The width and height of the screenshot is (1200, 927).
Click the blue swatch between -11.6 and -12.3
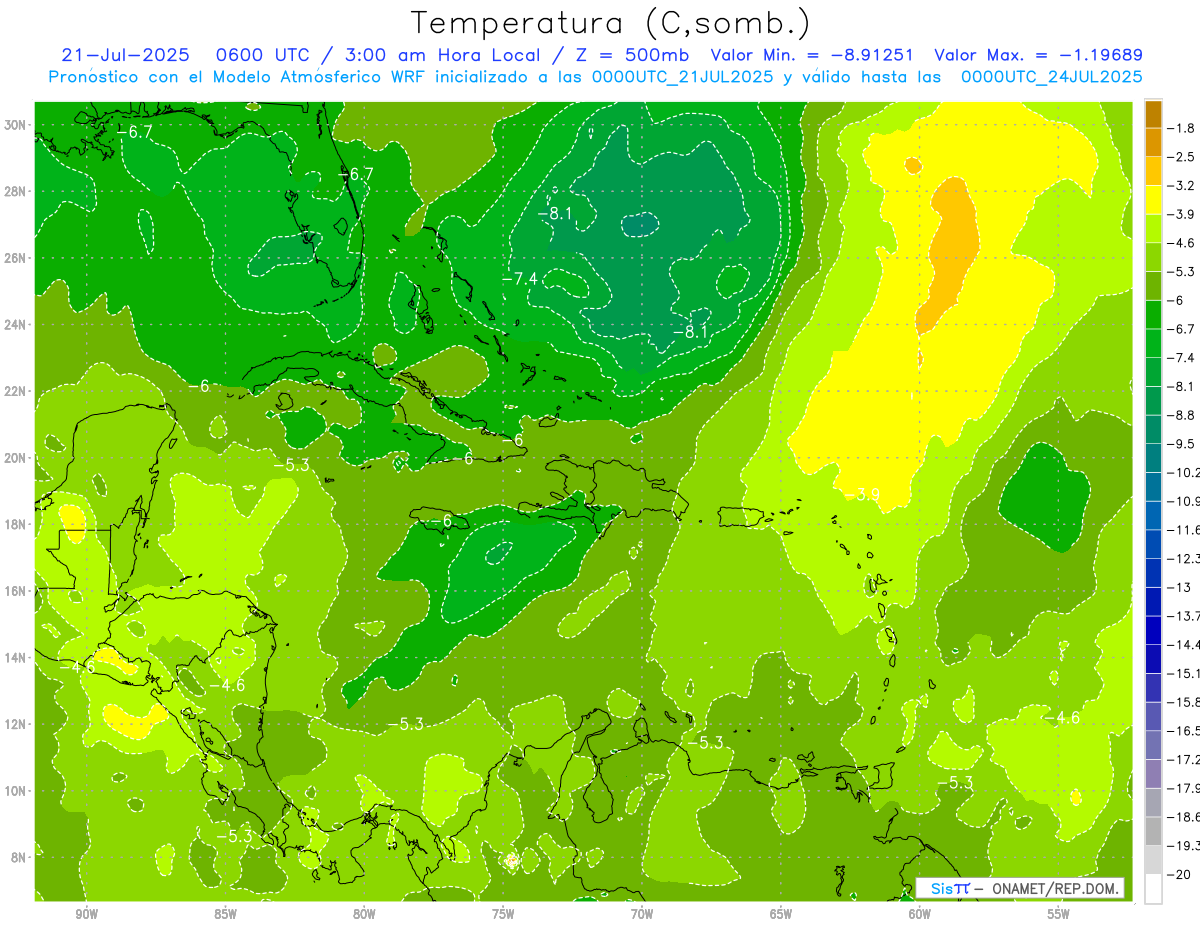1153,544
